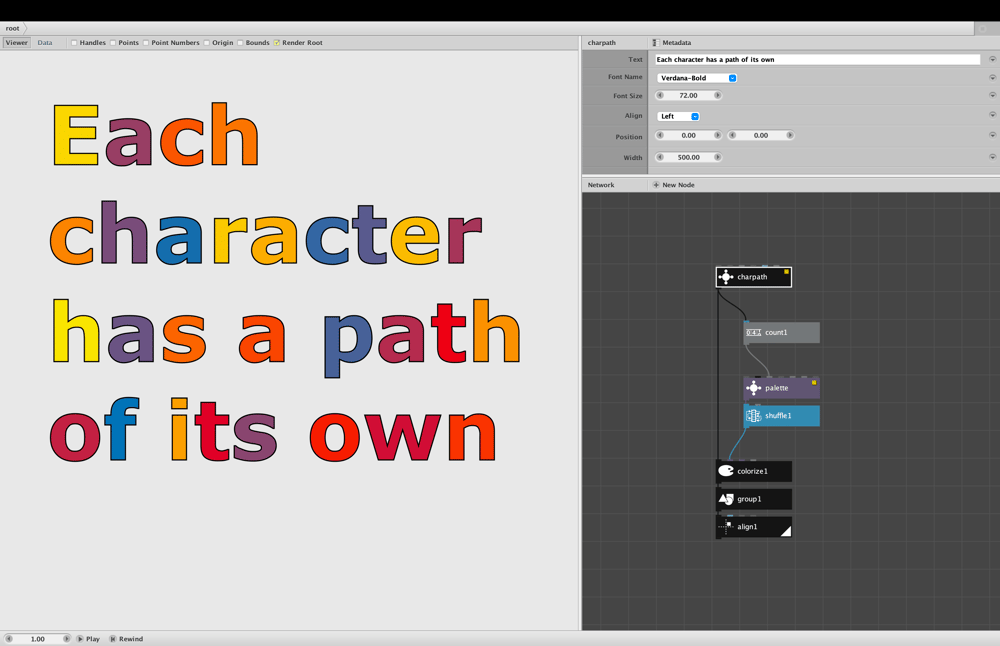Click the palette node icon
This screenshot has height=646, width=1000.
(754, 388)
